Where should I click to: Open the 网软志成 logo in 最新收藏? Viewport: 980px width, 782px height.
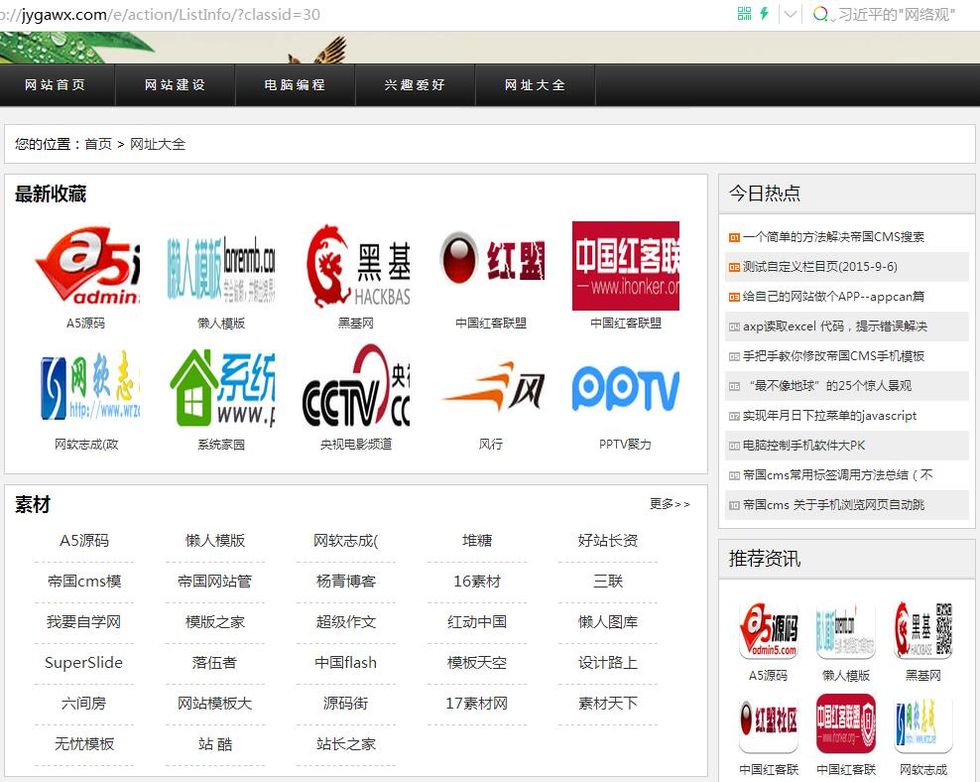[x=86, y=388]
